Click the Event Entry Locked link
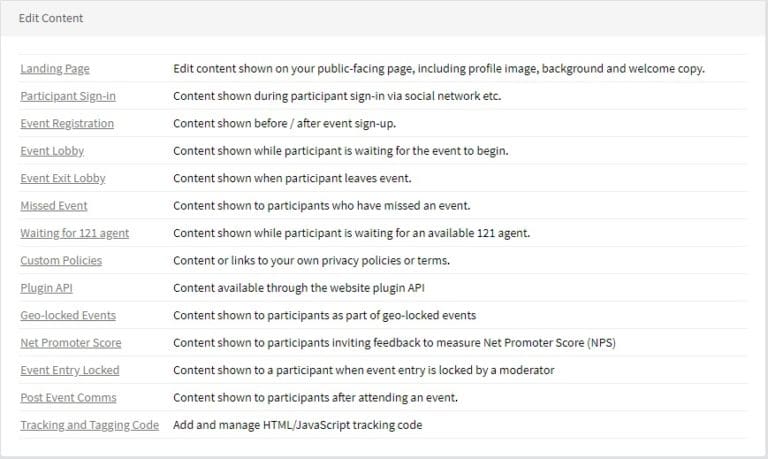The width and height of the screenshot is (768, 459). 70,370
